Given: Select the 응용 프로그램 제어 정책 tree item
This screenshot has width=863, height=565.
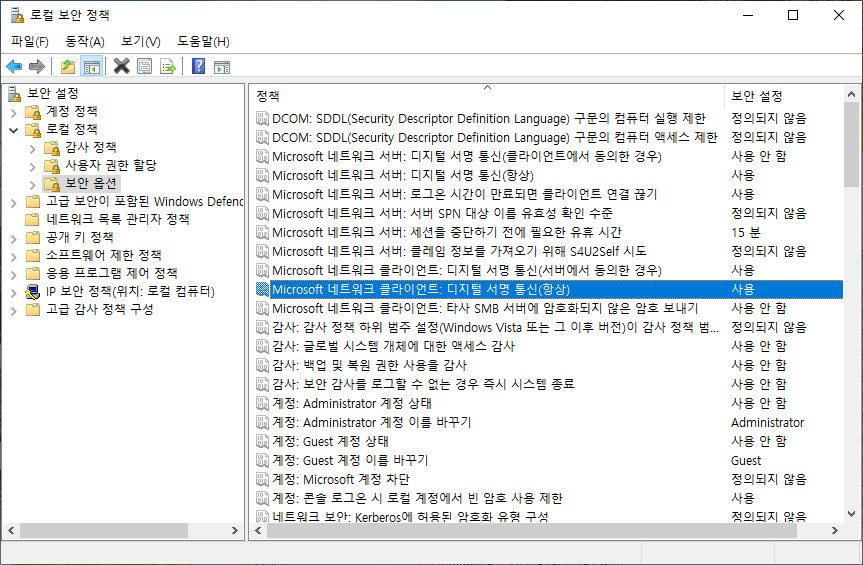Looking at the screenshot, I should [x=111, y=273].
